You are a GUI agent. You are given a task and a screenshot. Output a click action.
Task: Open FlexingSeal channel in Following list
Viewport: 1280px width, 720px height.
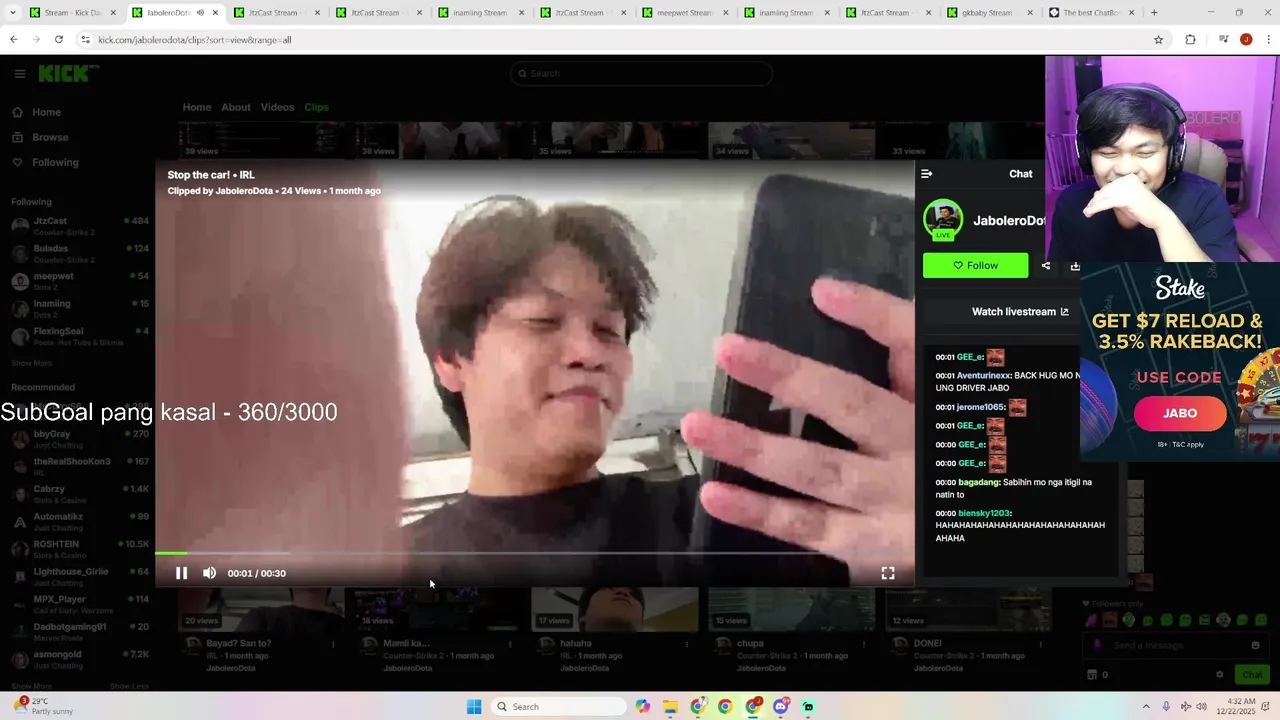click(79, 335)
